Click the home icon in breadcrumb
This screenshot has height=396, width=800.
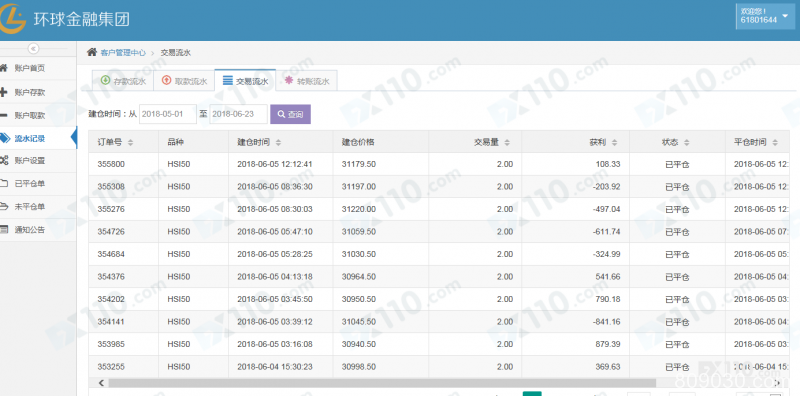(91, 52)
